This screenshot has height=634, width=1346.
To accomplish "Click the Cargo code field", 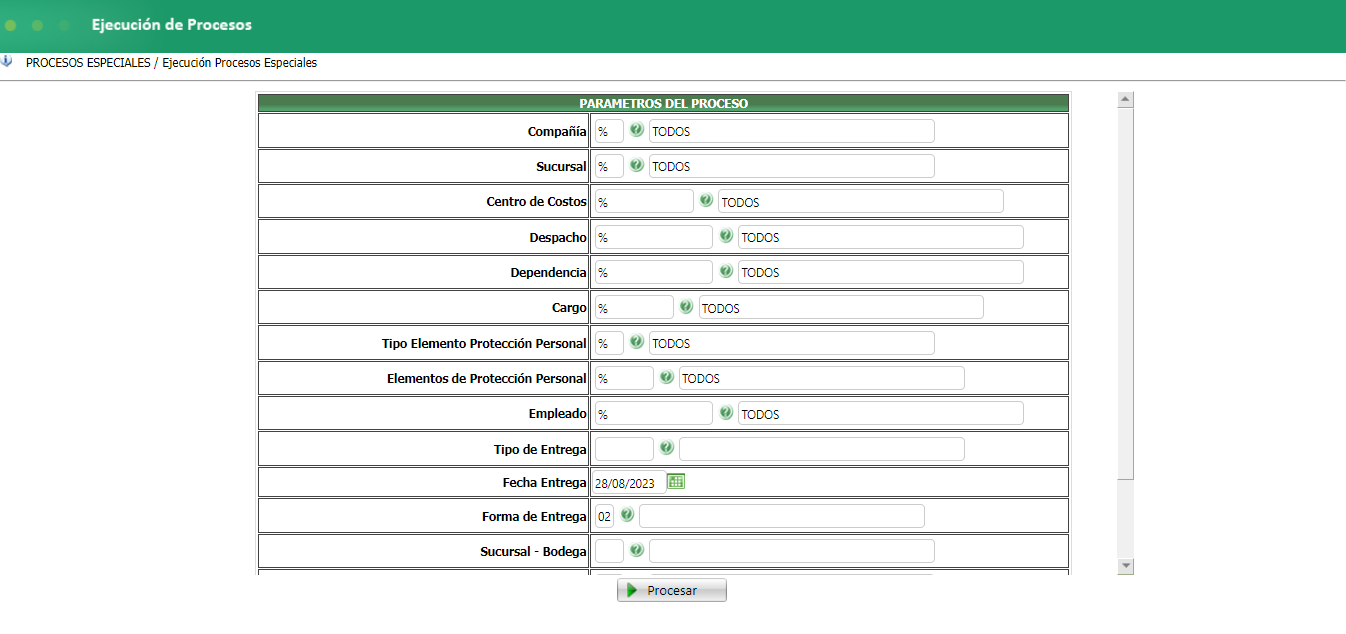I will [x=634, y=307].
